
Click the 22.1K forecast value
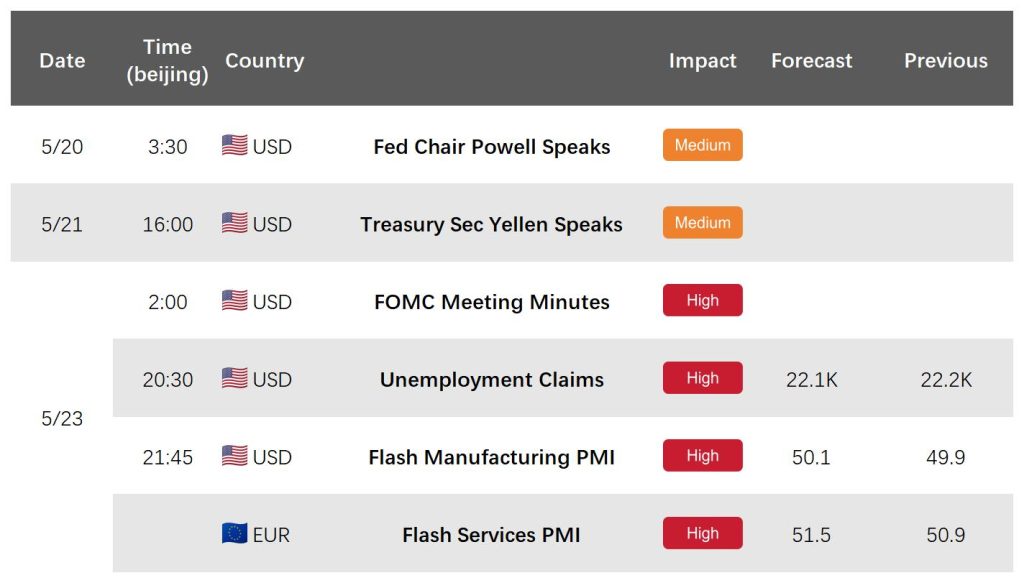[812, 380]
